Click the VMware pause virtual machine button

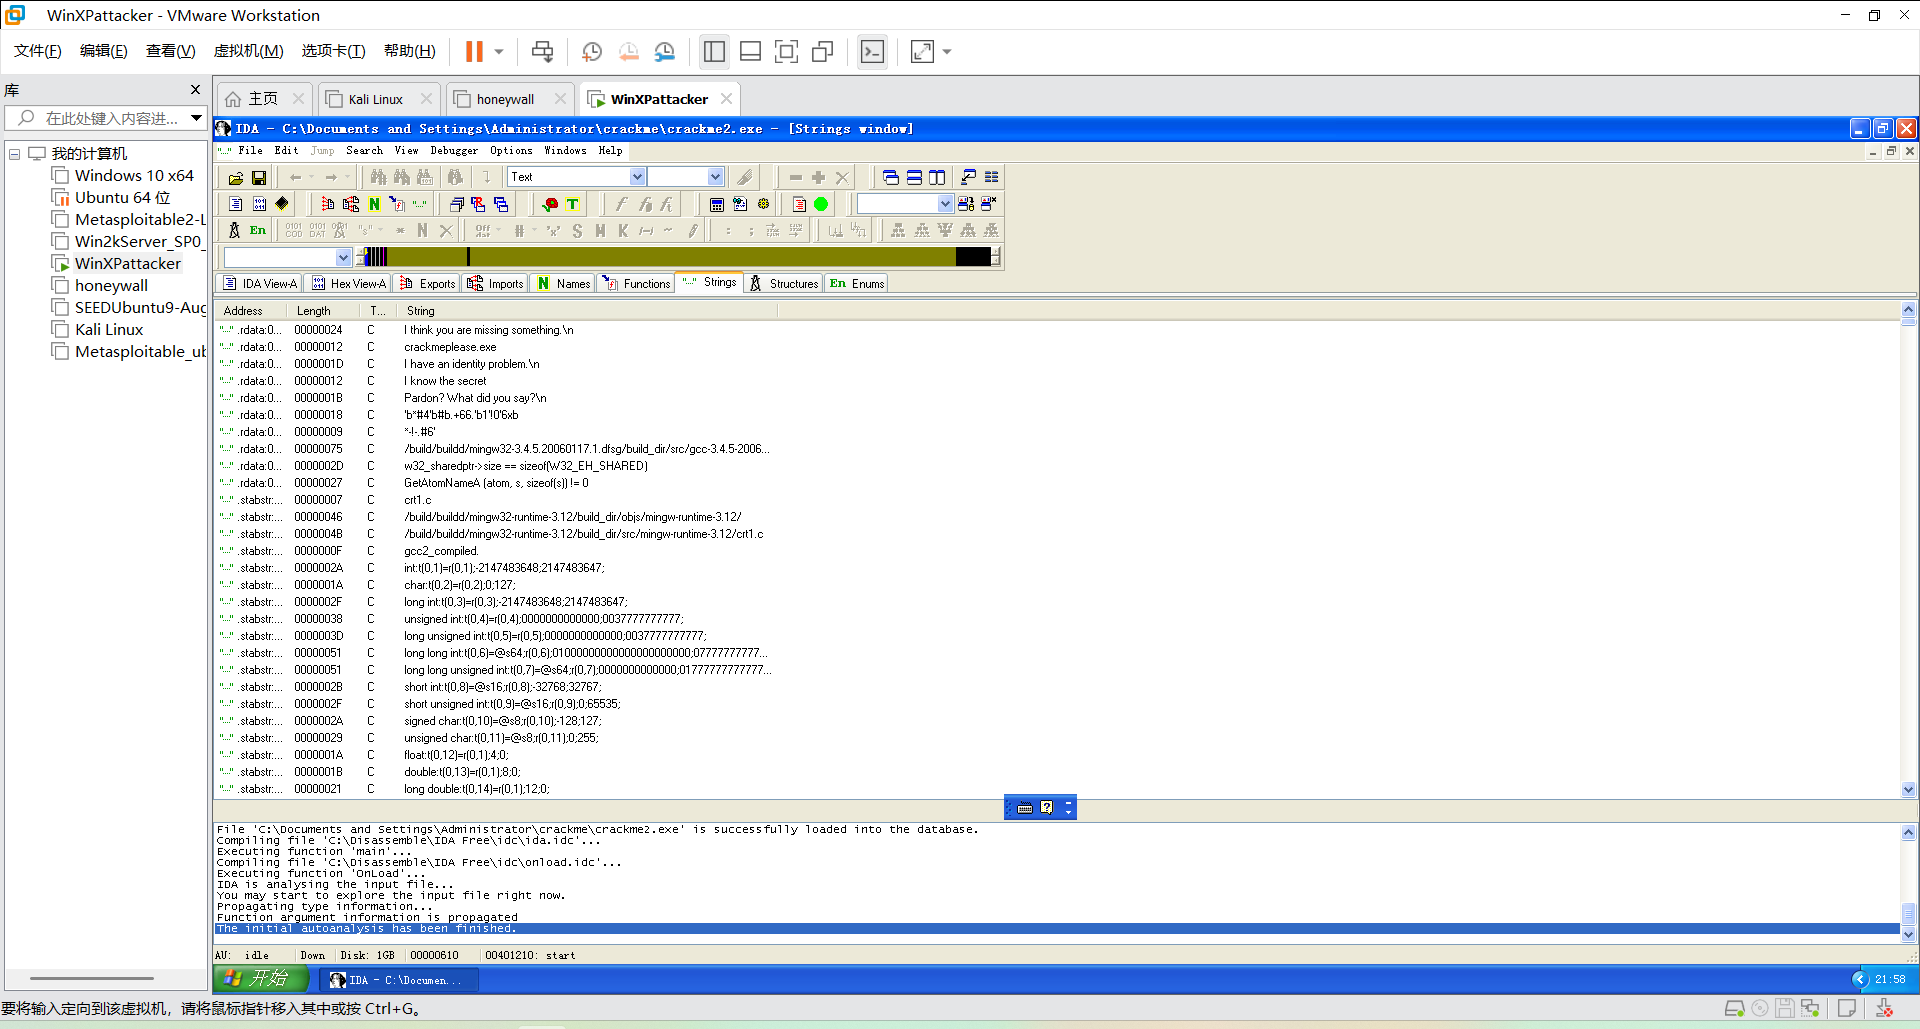pos(474,51)
